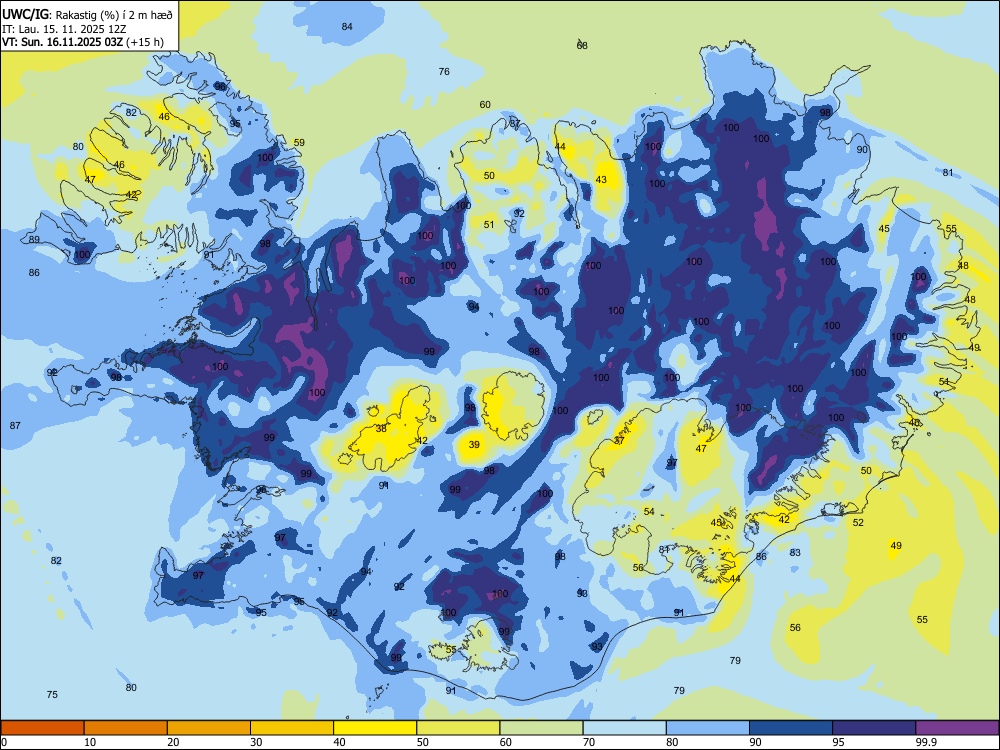The image size is (1000, 750).
Task: Pick the 60–70 light green legend swatch
Action: [x=541, y=728]
